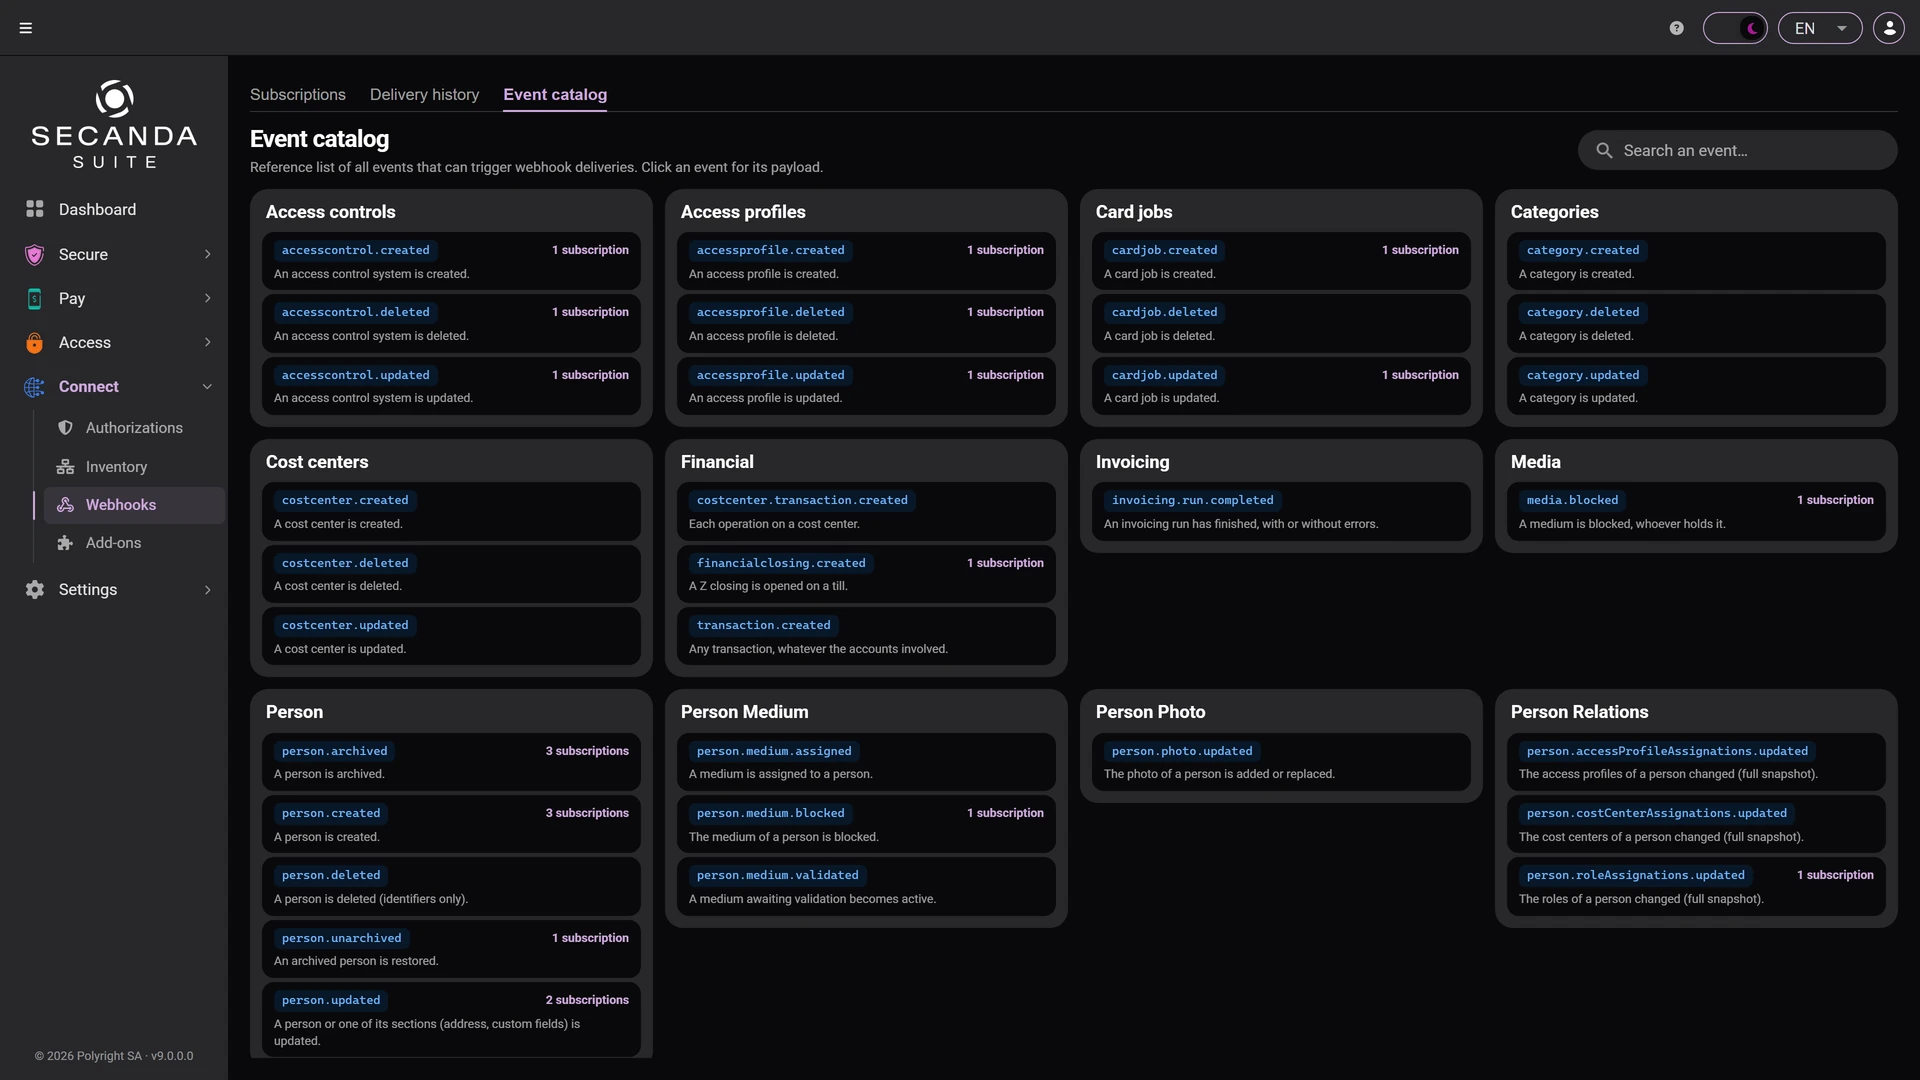The width and height of the screenshot is (1920, 1080).
Task: Click the help question mark icon
Action: pos(1677,28)
